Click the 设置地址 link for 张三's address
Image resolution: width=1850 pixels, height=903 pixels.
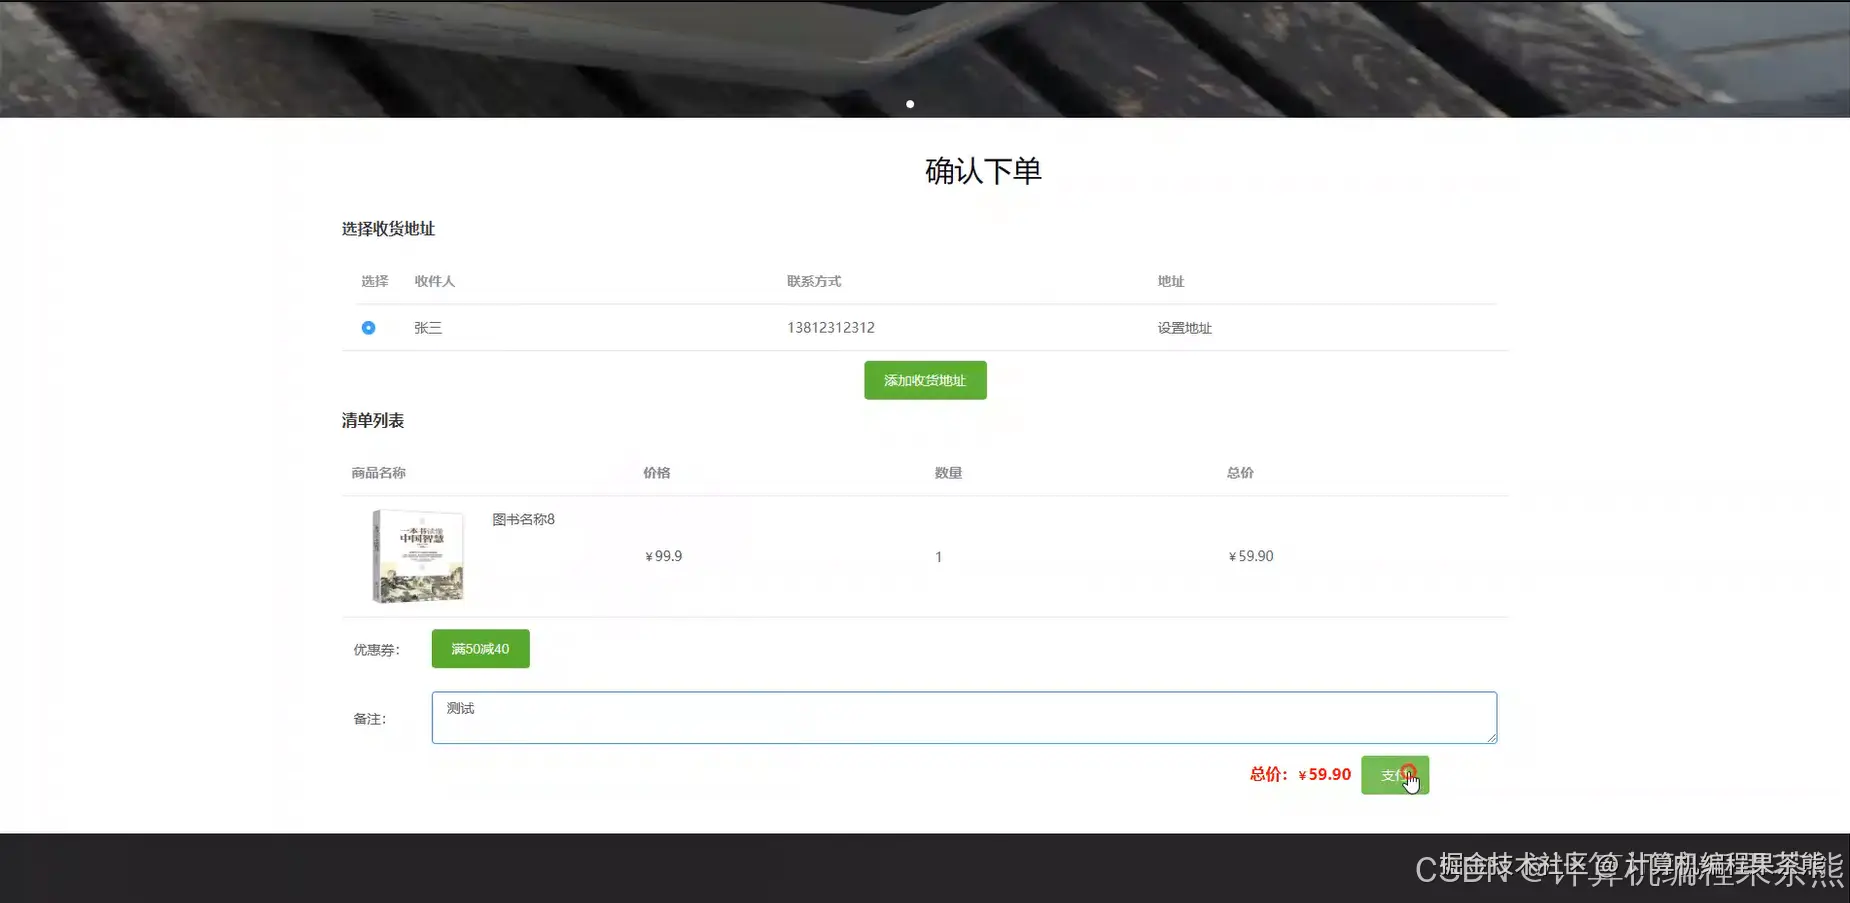1184,327
